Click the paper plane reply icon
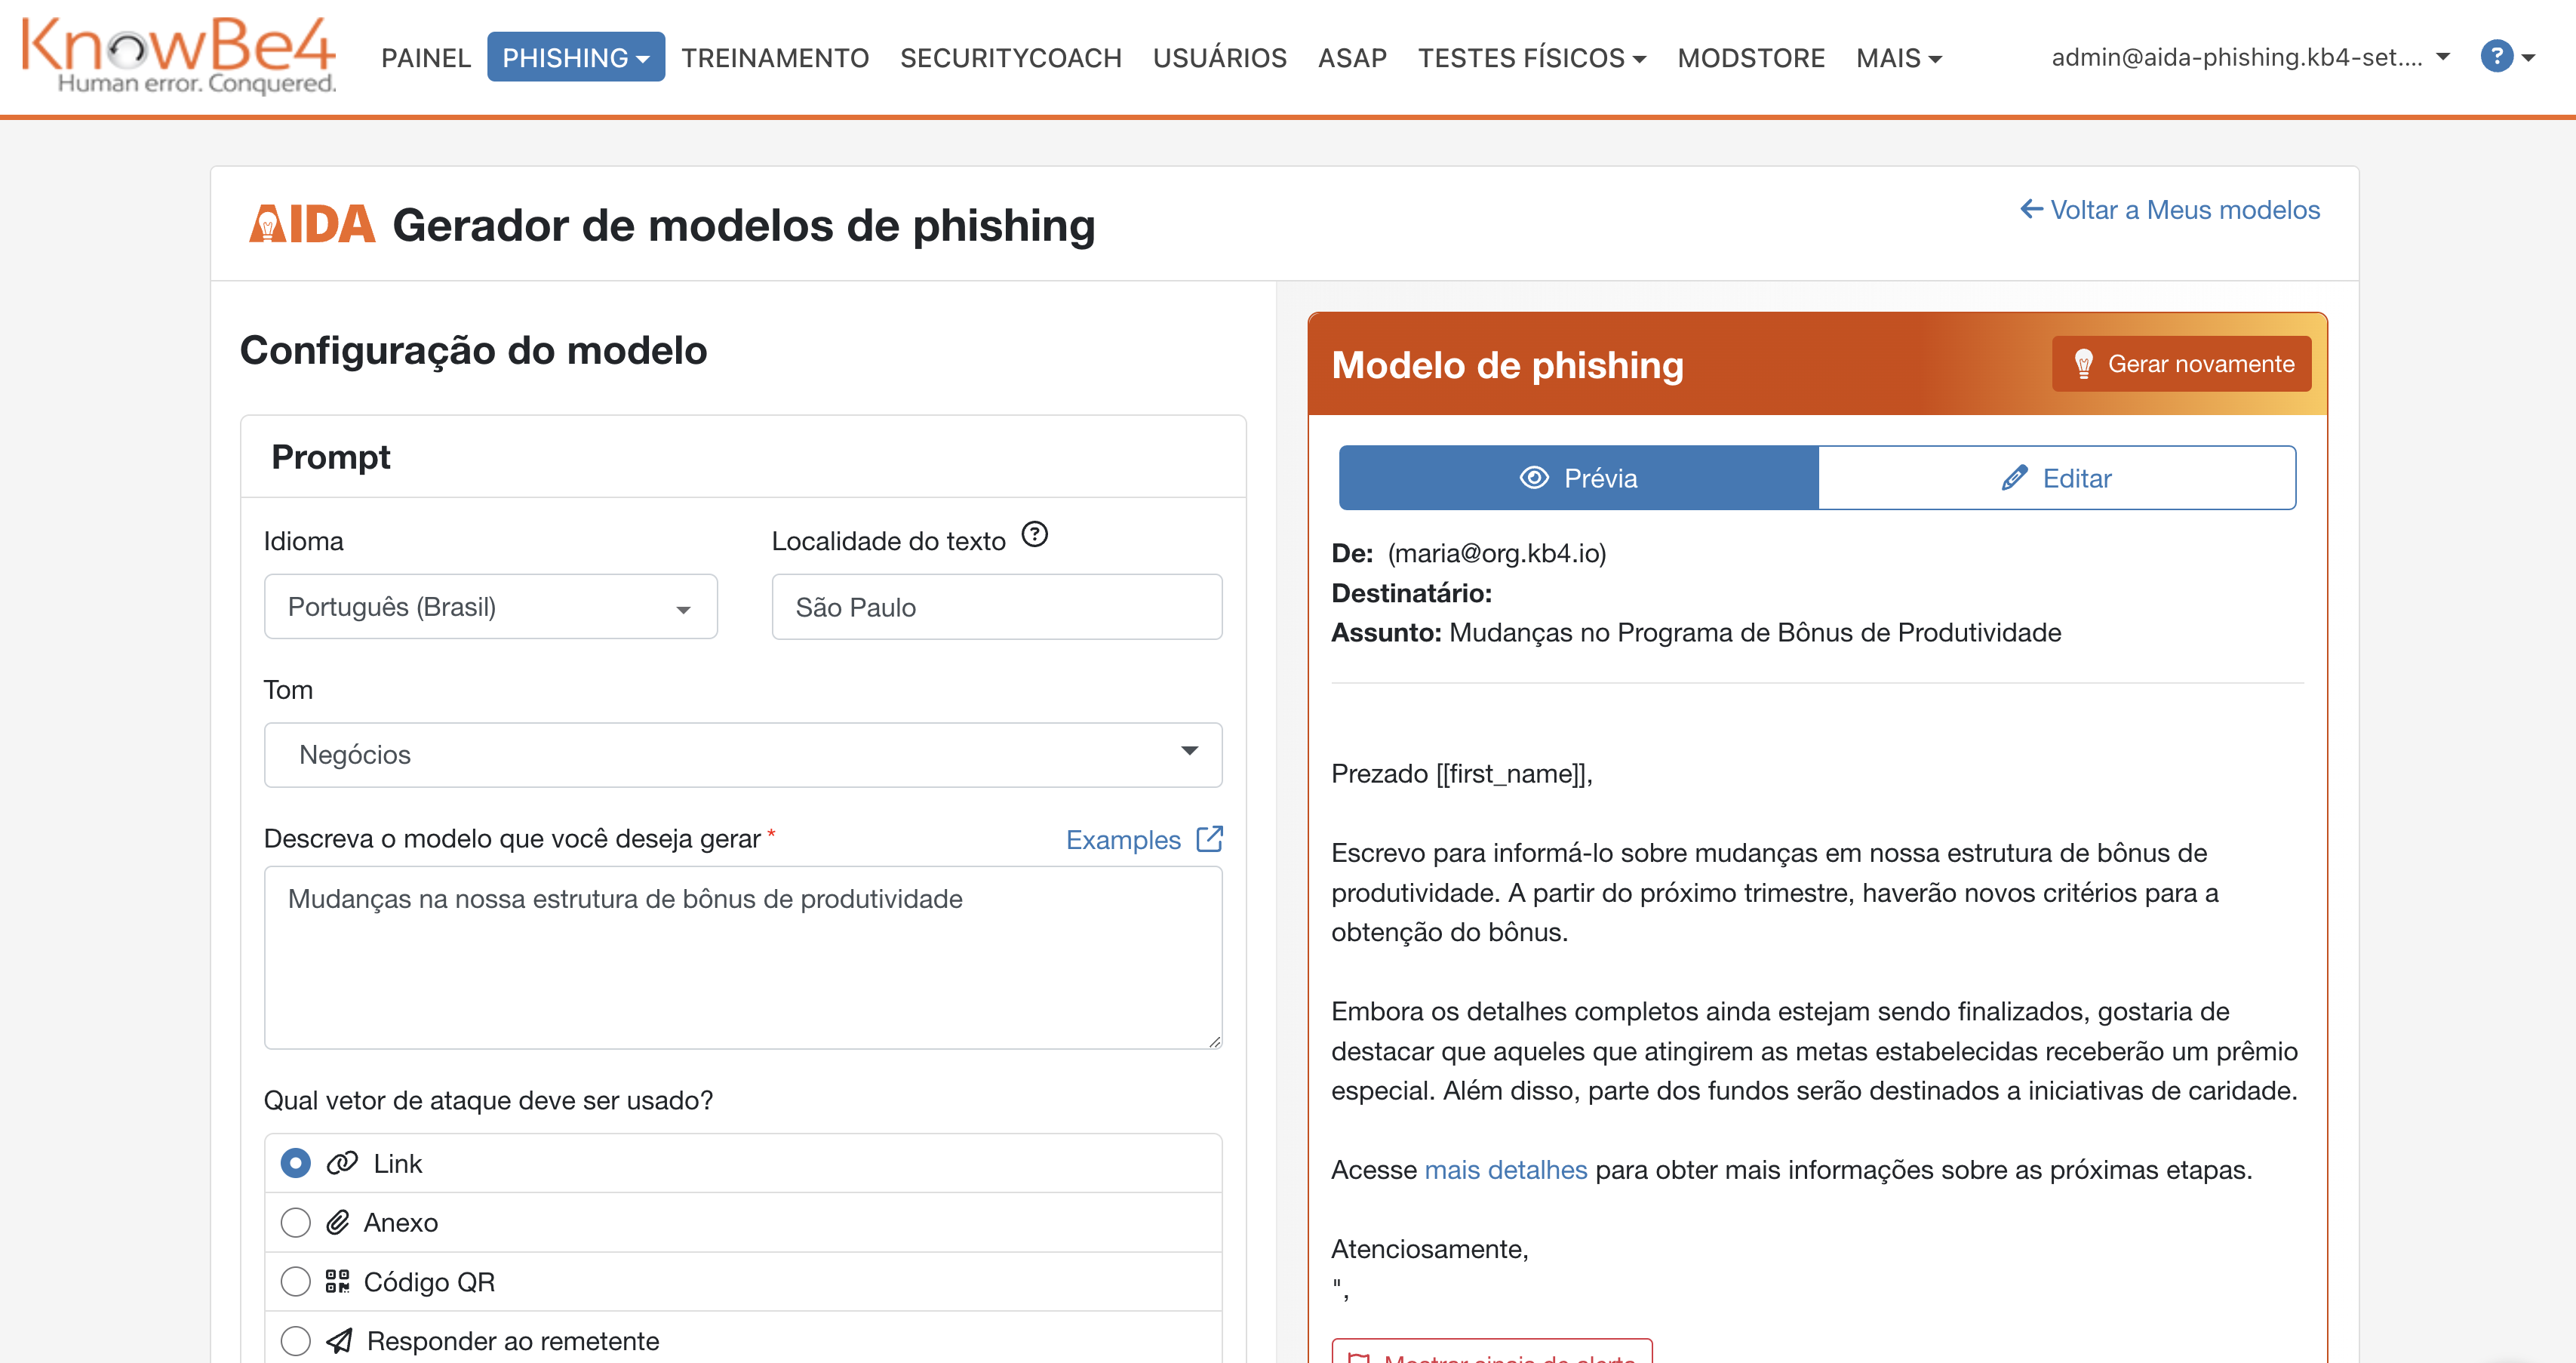The width and height of the screenshot is (2576, 1363). (340, 1340)
